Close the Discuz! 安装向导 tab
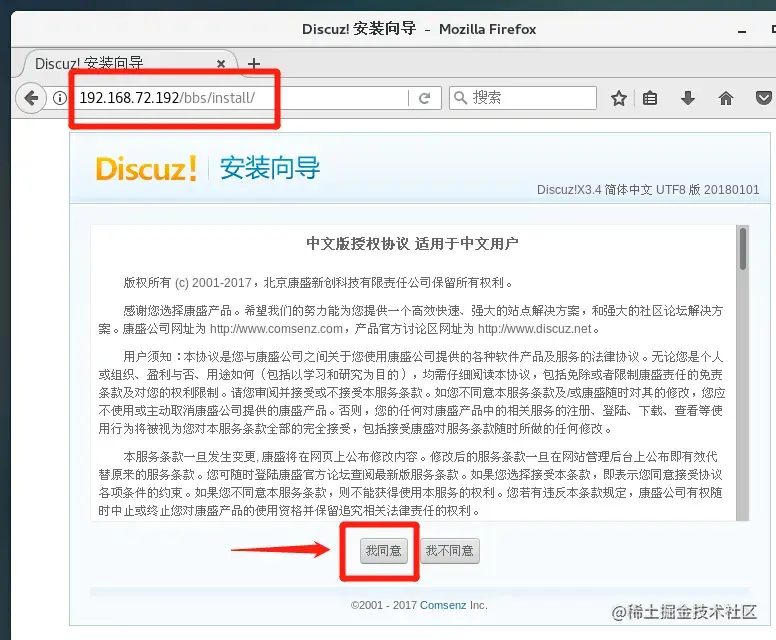This screenshot has width=776, height=640. pyautogui.click(x=221, y=63)
